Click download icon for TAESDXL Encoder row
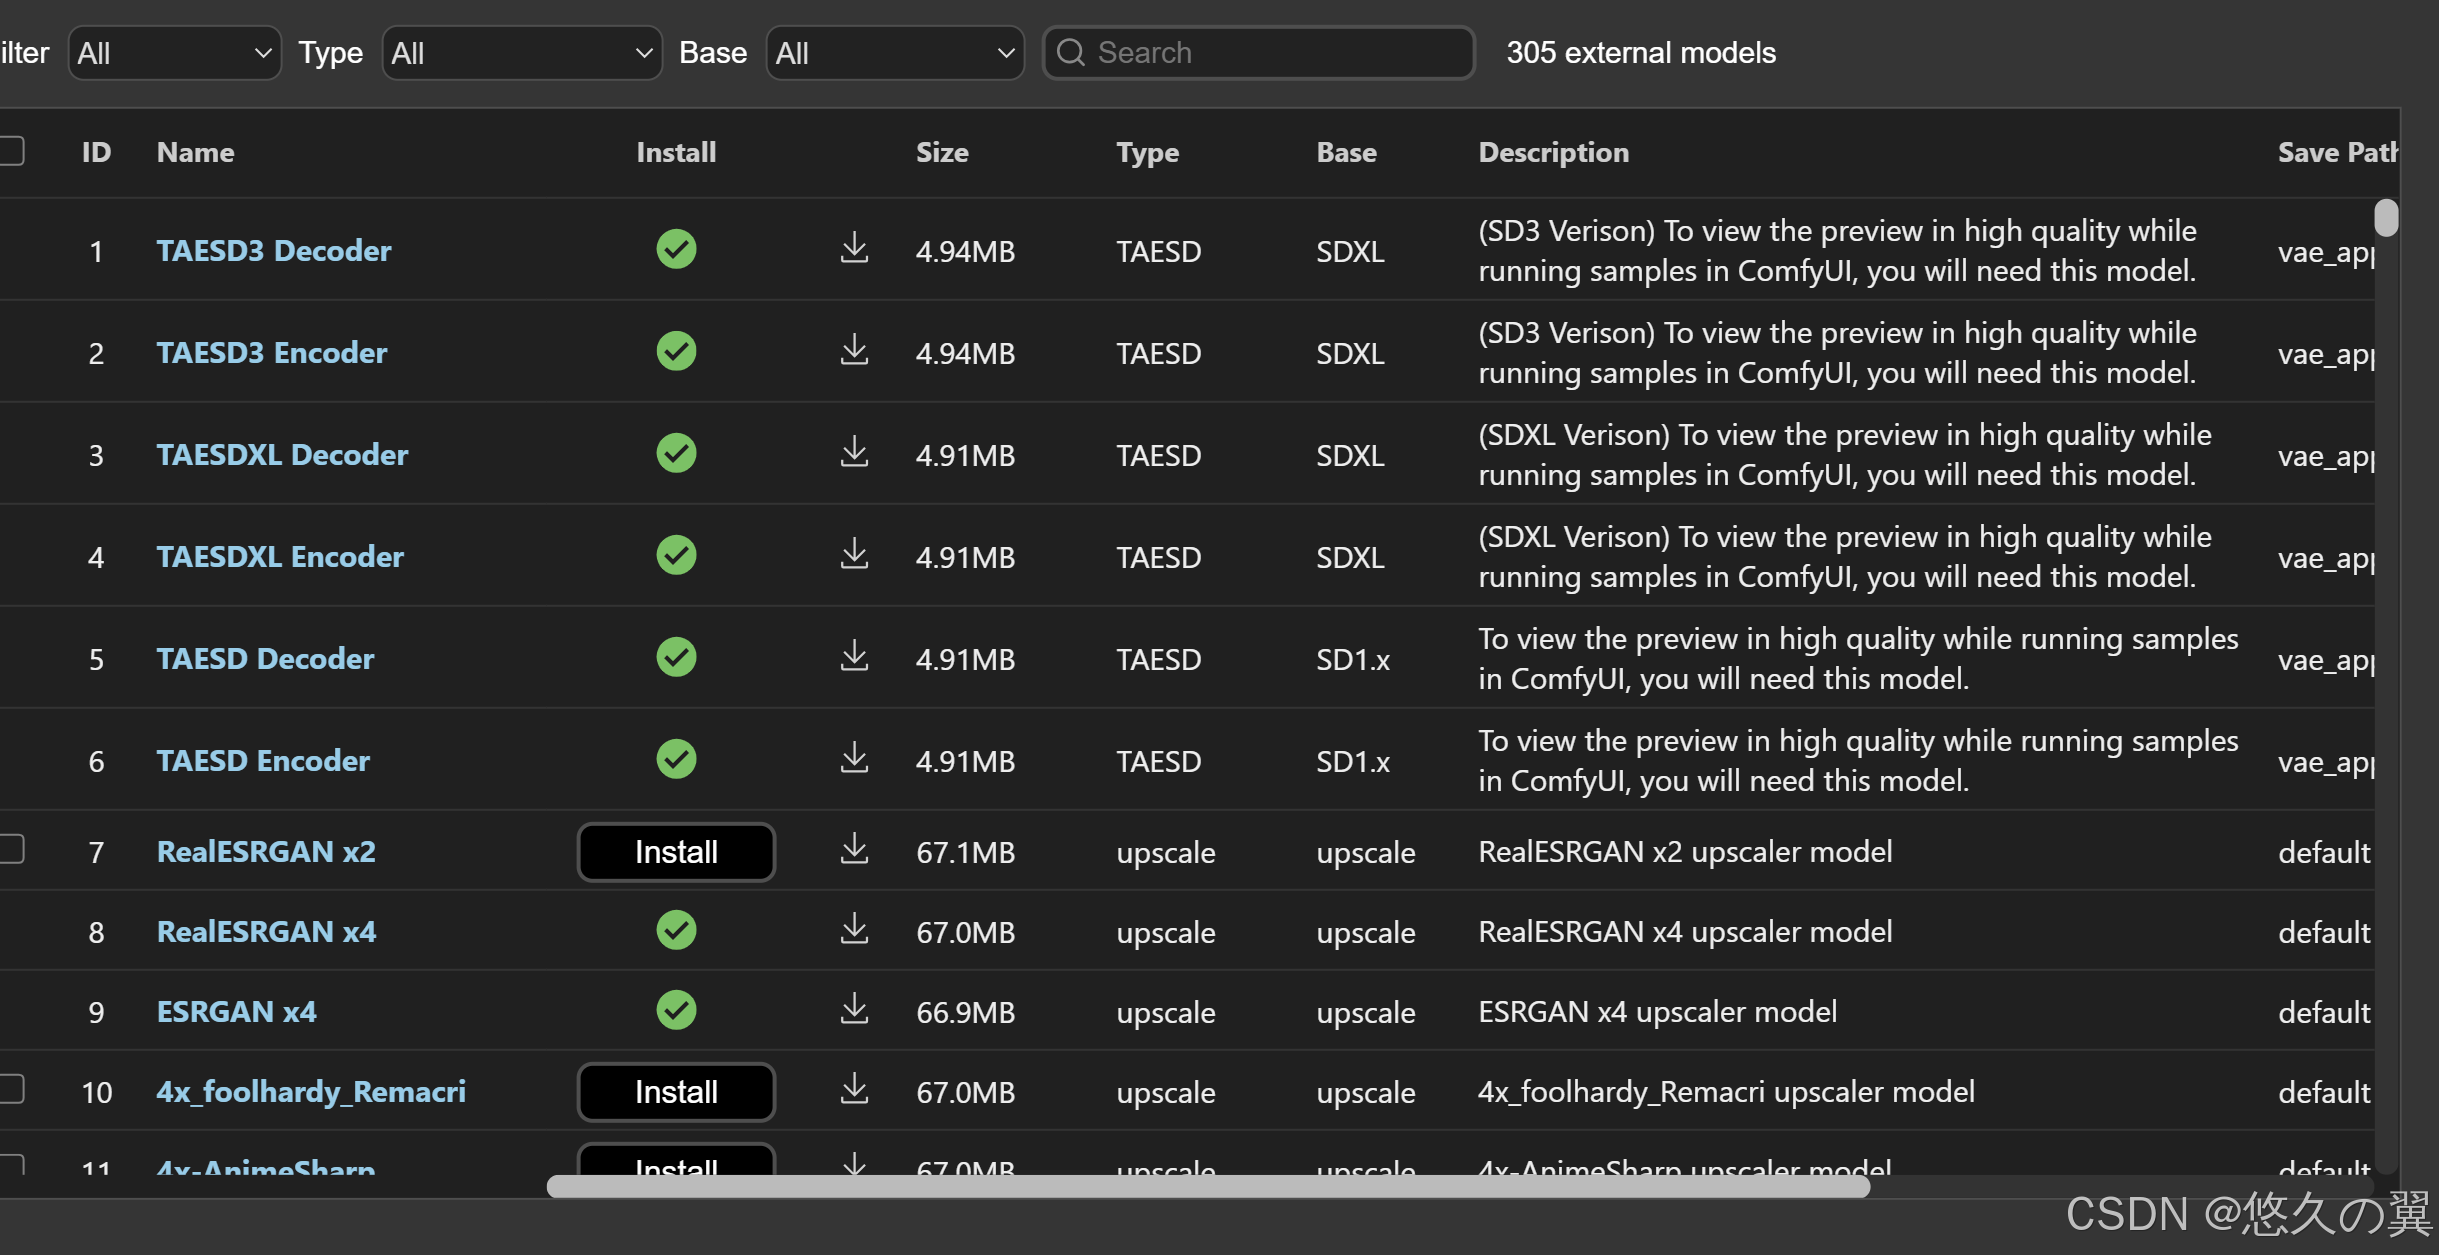Screen dimensions: 2439x1255 853,554
